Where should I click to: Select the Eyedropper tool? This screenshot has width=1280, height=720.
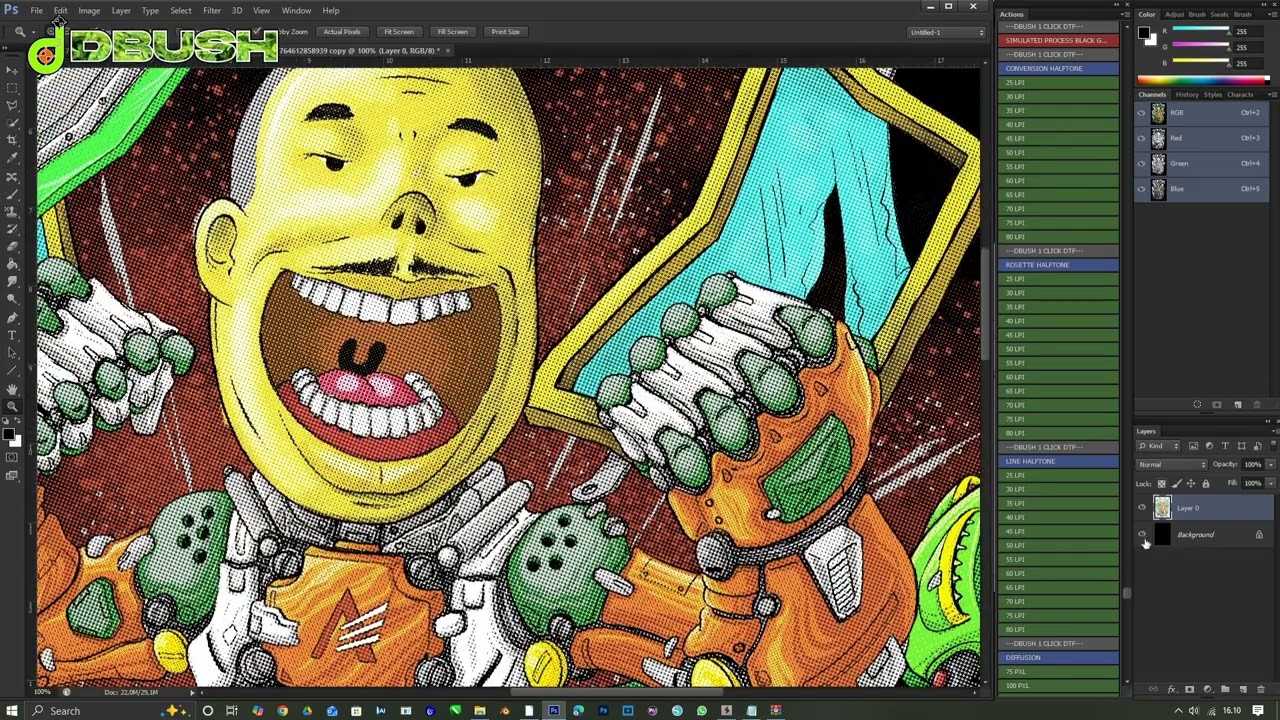(13, 157)
